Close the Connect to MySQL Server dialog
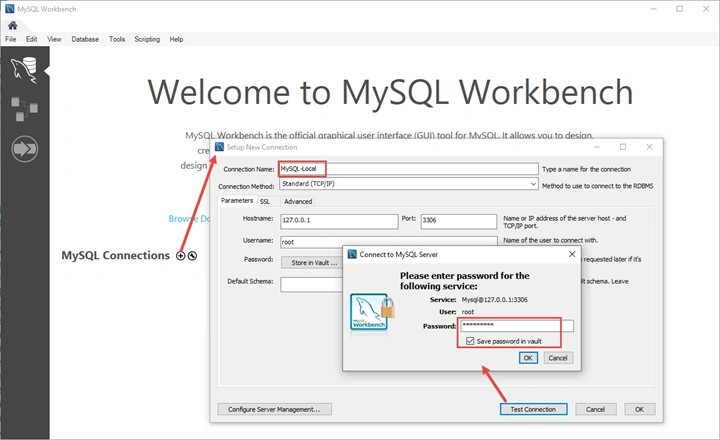720x440 pixels. pos(572,254)
